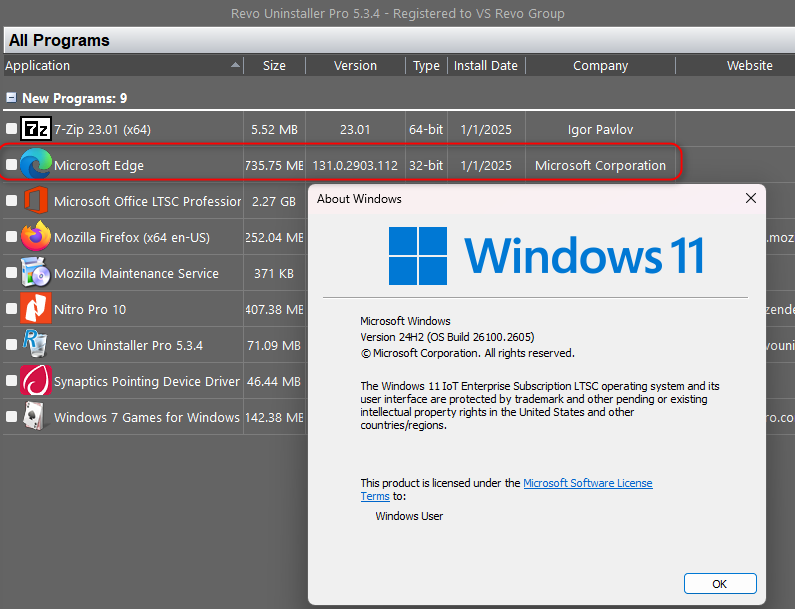Select the Revo Uninstaller Pro 5.3.4 entry
Image resolution: width=795 pixels, height=609 pixels.
[128, 345]
